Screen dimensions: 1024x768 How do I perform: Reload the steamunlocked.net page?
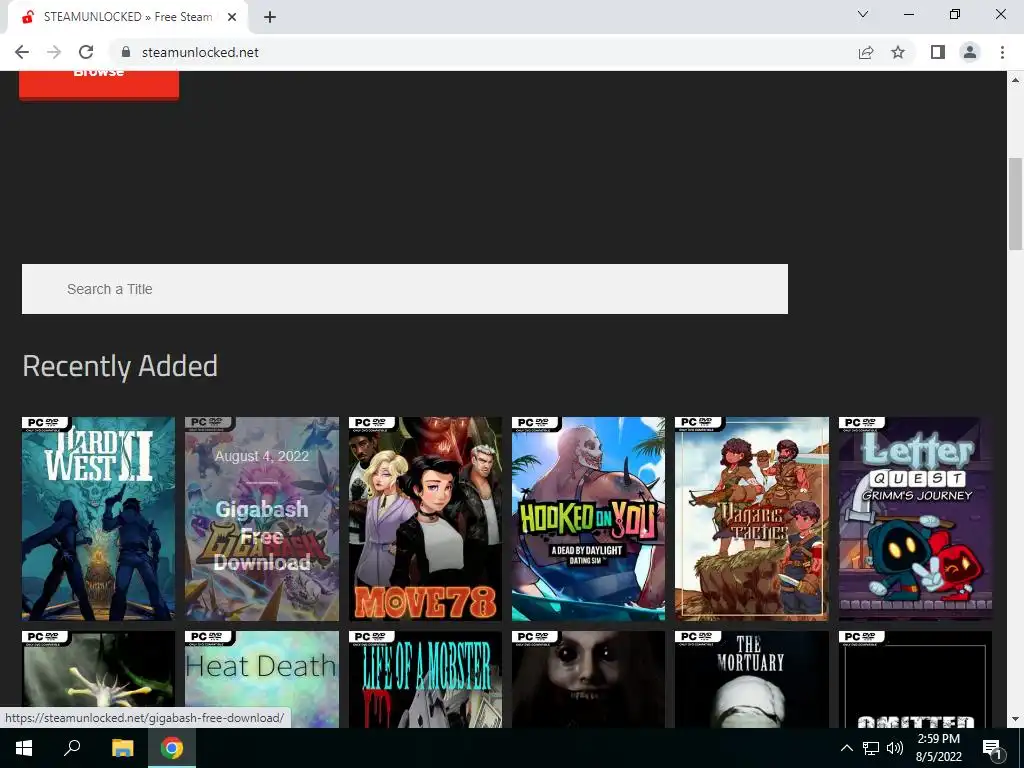point(86,52)
